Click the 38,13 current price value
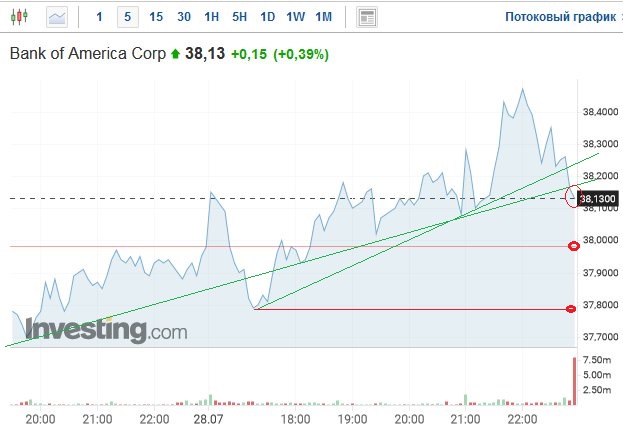Image resolution: width=623 pixels, height=429 pixels. (x=205, y=53)
